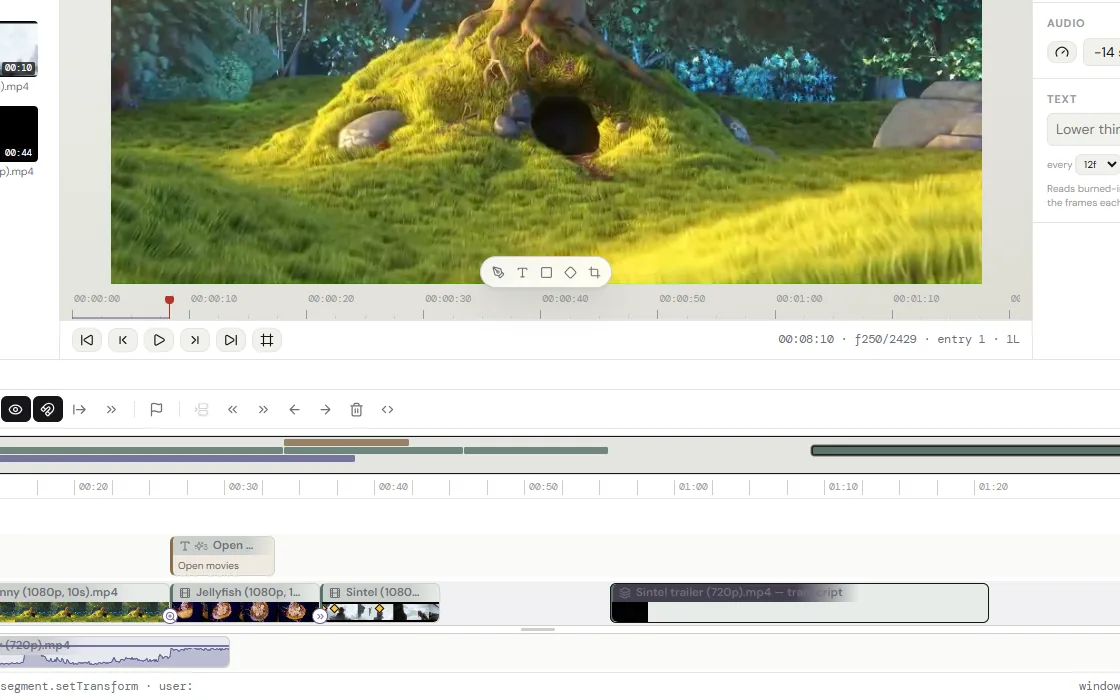Screen dimensions: 1120x700
Task: Click the zoom transition handle before Jellyfish clip
Action: pos(170,616)
